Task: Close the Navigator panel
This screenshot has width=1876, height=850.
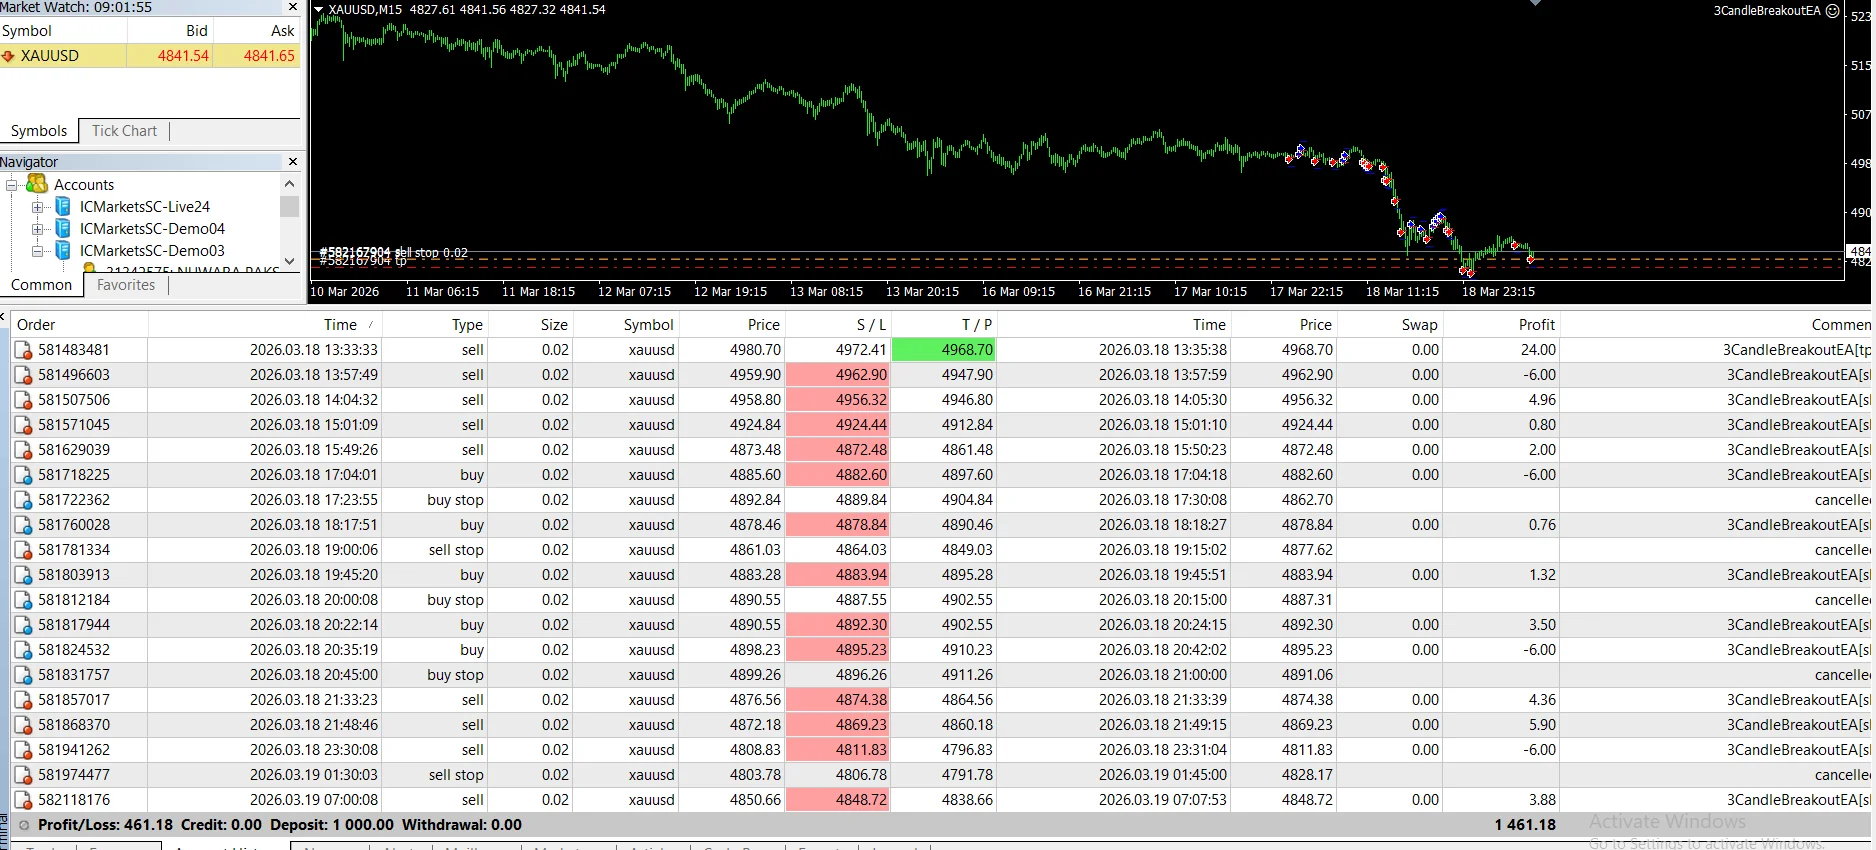Action: 292,162
